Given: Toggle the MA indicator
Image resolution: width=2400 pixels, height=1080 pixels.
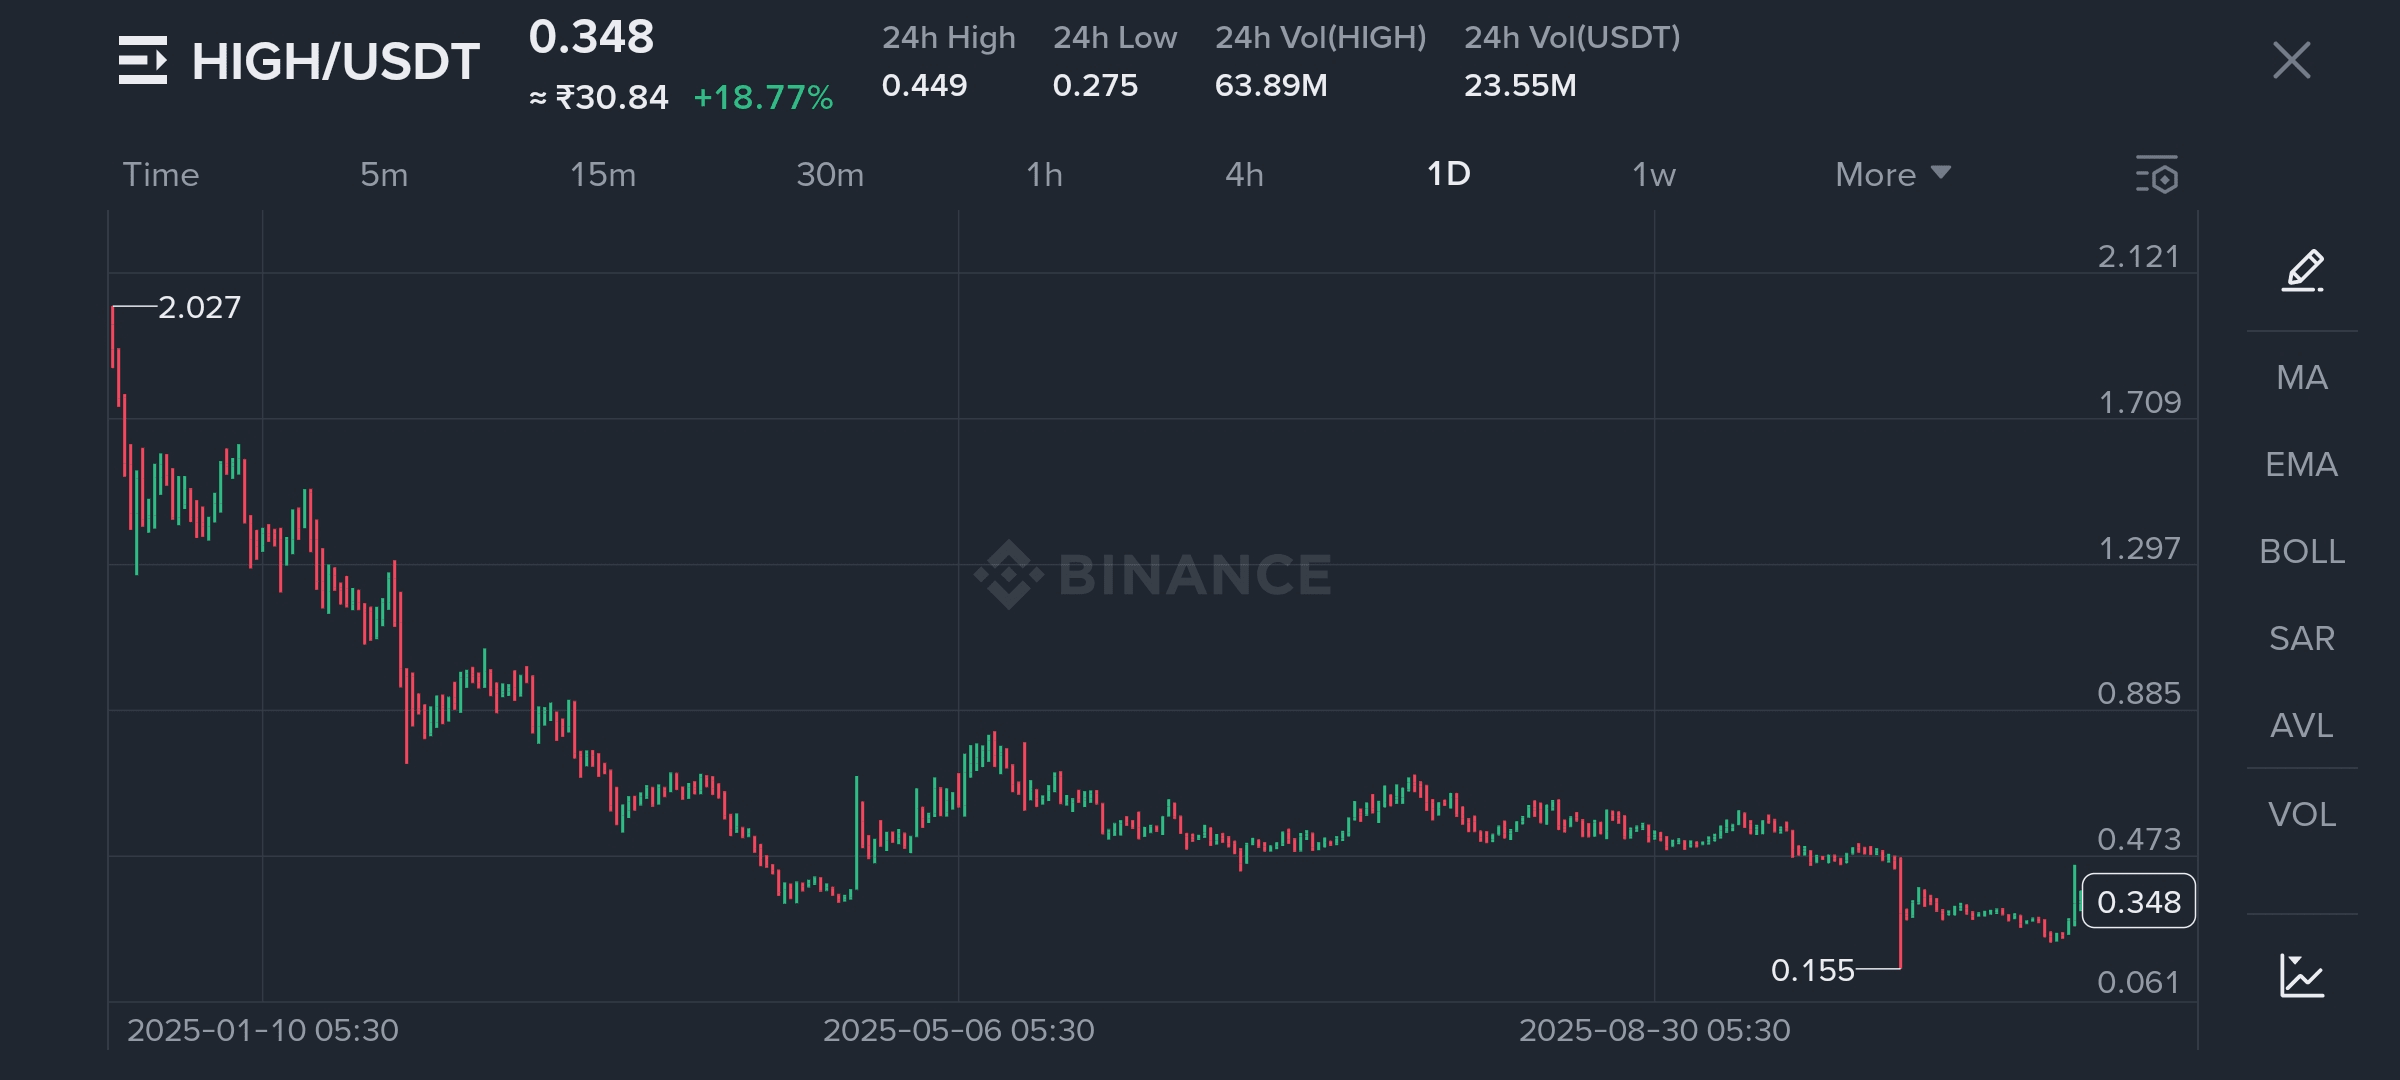Looking at the screenshot, I should tap(2301, 378).
